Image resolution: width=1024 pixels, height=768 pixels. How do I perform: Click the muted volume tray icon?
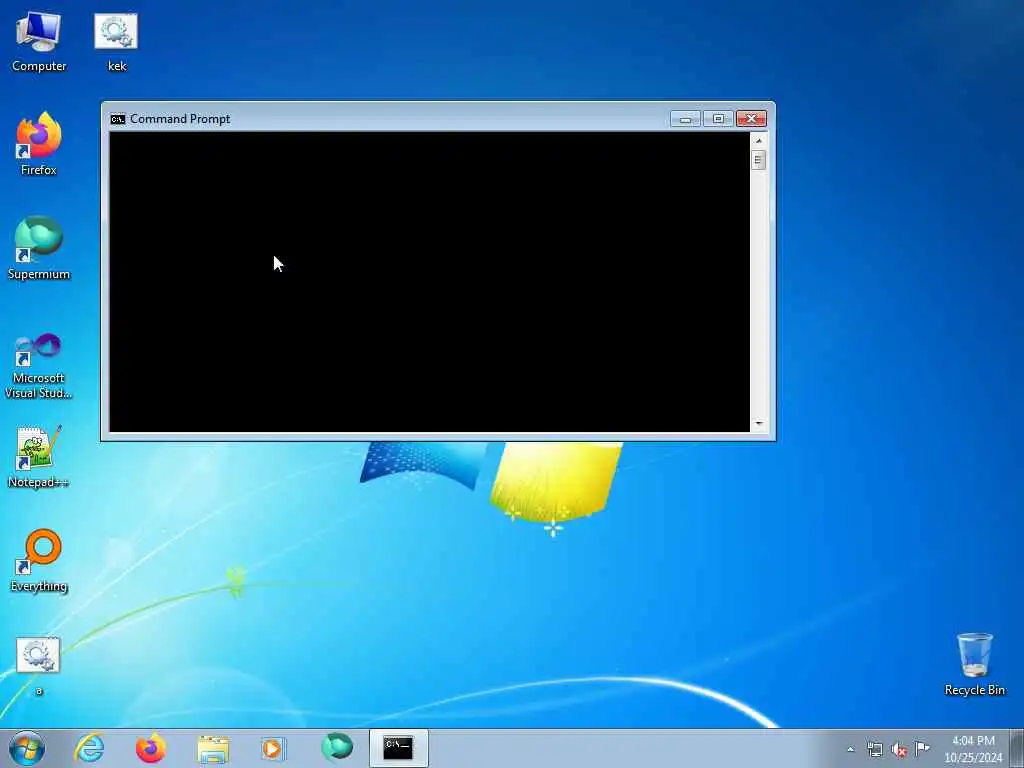(899, 750)
